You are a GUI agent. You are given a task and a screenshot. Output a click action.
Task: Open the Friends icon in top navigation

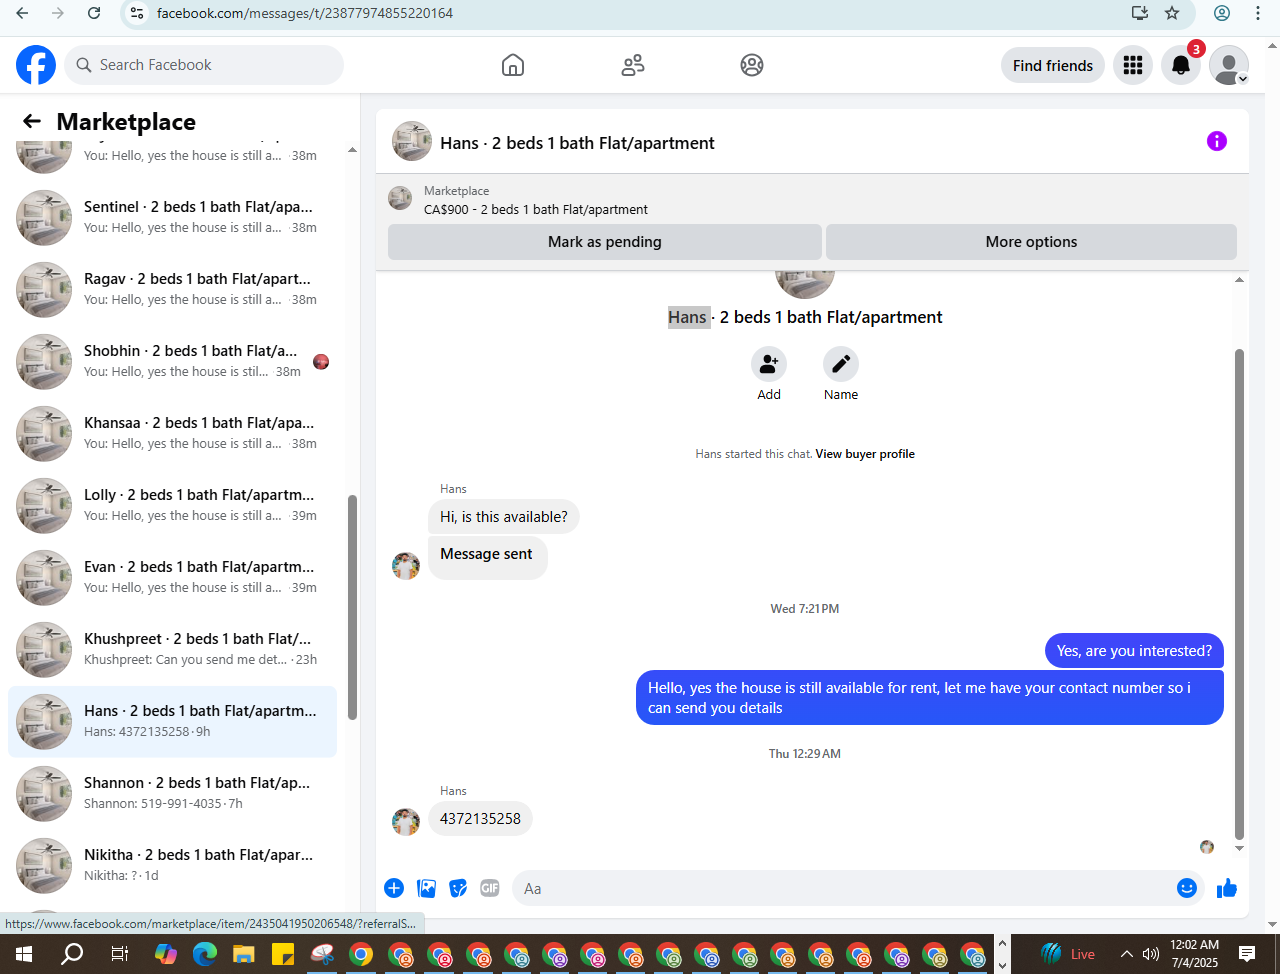pos(633,65)
